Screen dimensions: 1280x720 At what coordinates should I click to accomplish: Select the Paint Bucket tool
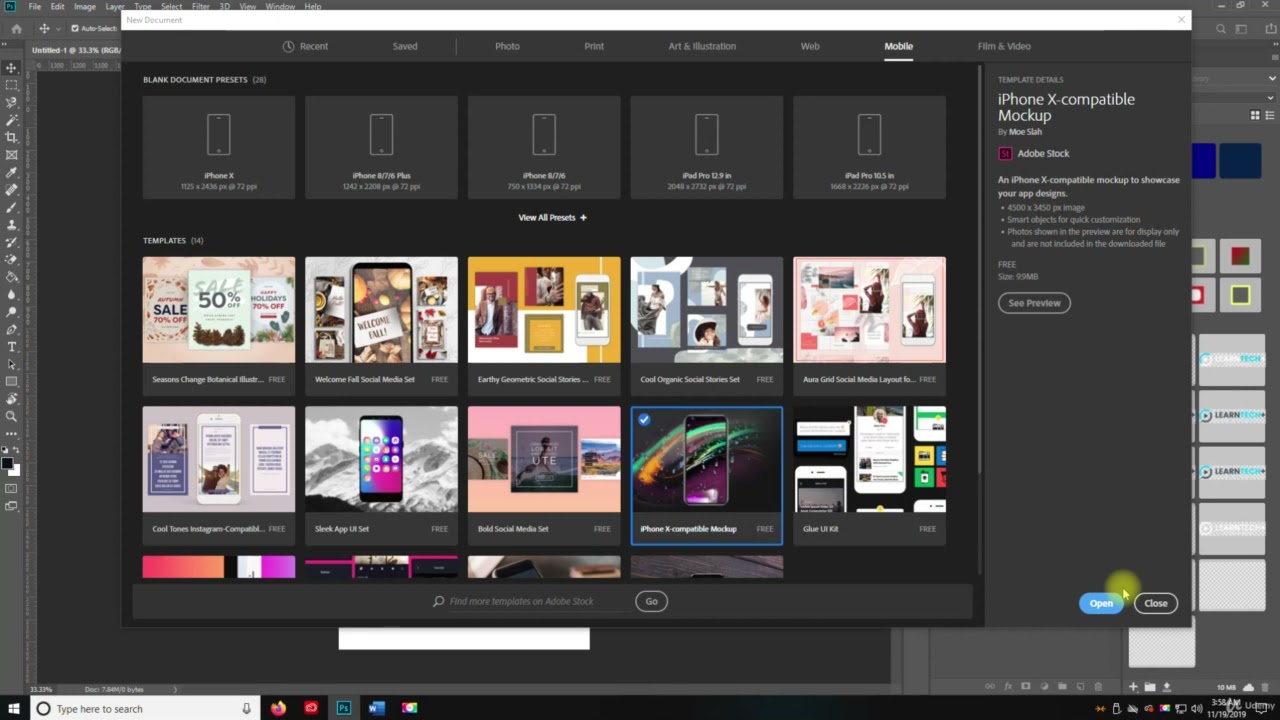pos(12,277)
